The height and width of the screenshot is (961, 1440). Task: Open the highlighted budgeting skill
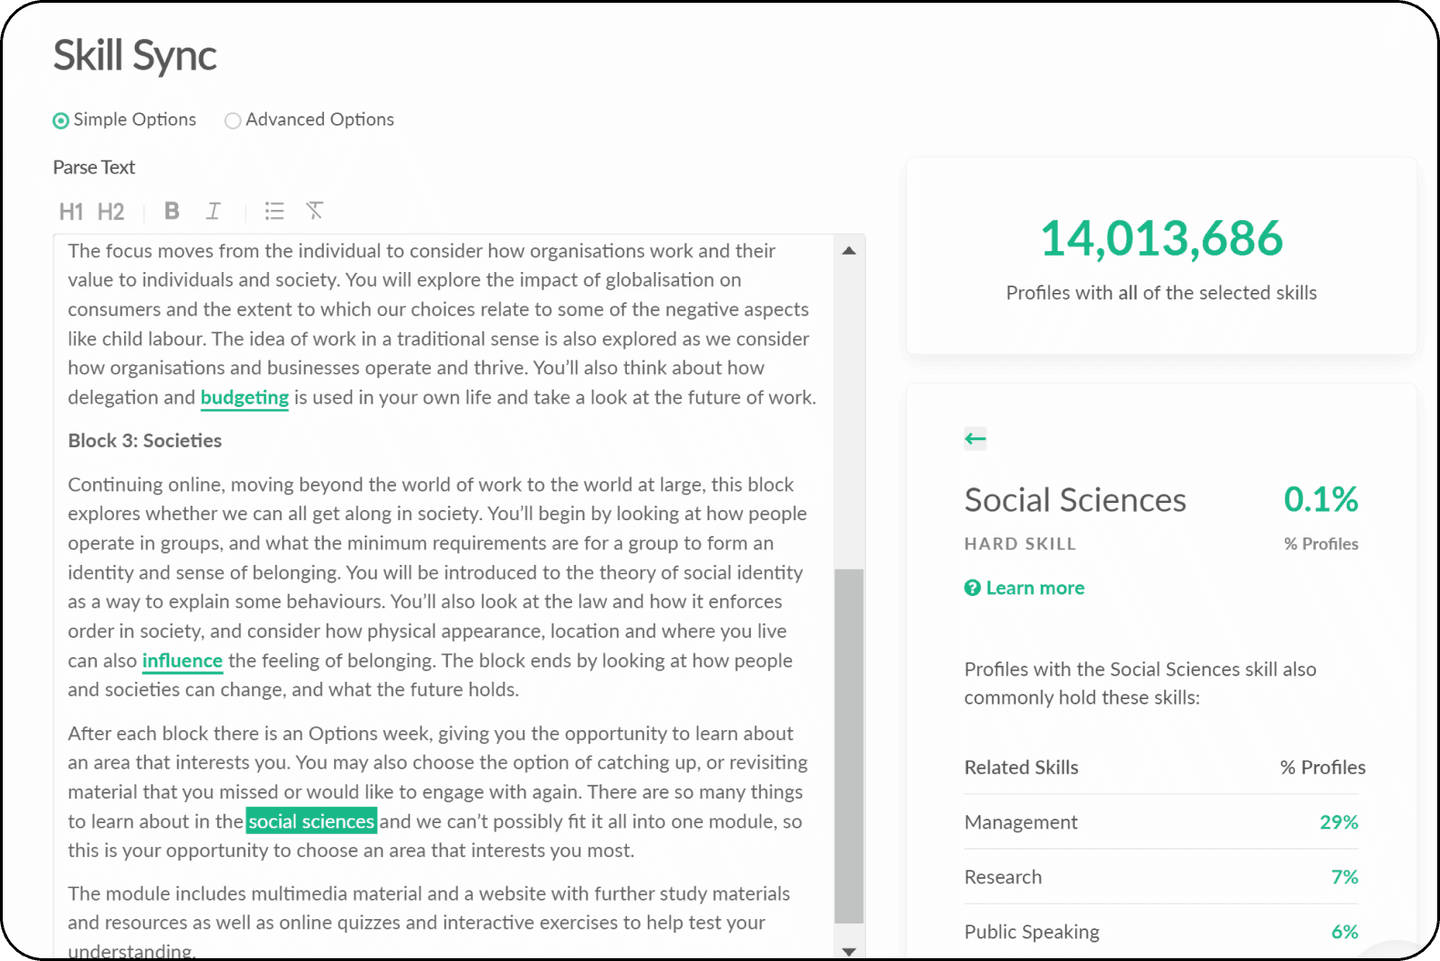[244, 397]
